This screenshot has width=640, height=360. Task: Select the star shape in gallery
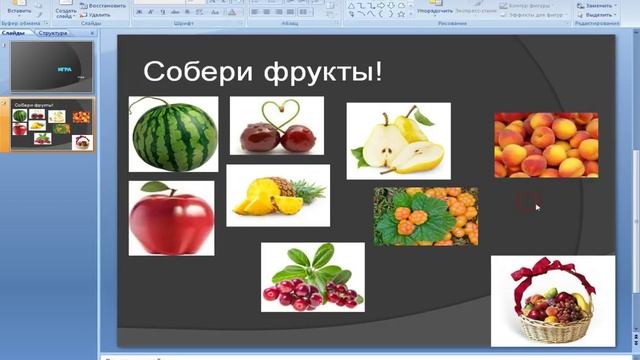(402, 14)
